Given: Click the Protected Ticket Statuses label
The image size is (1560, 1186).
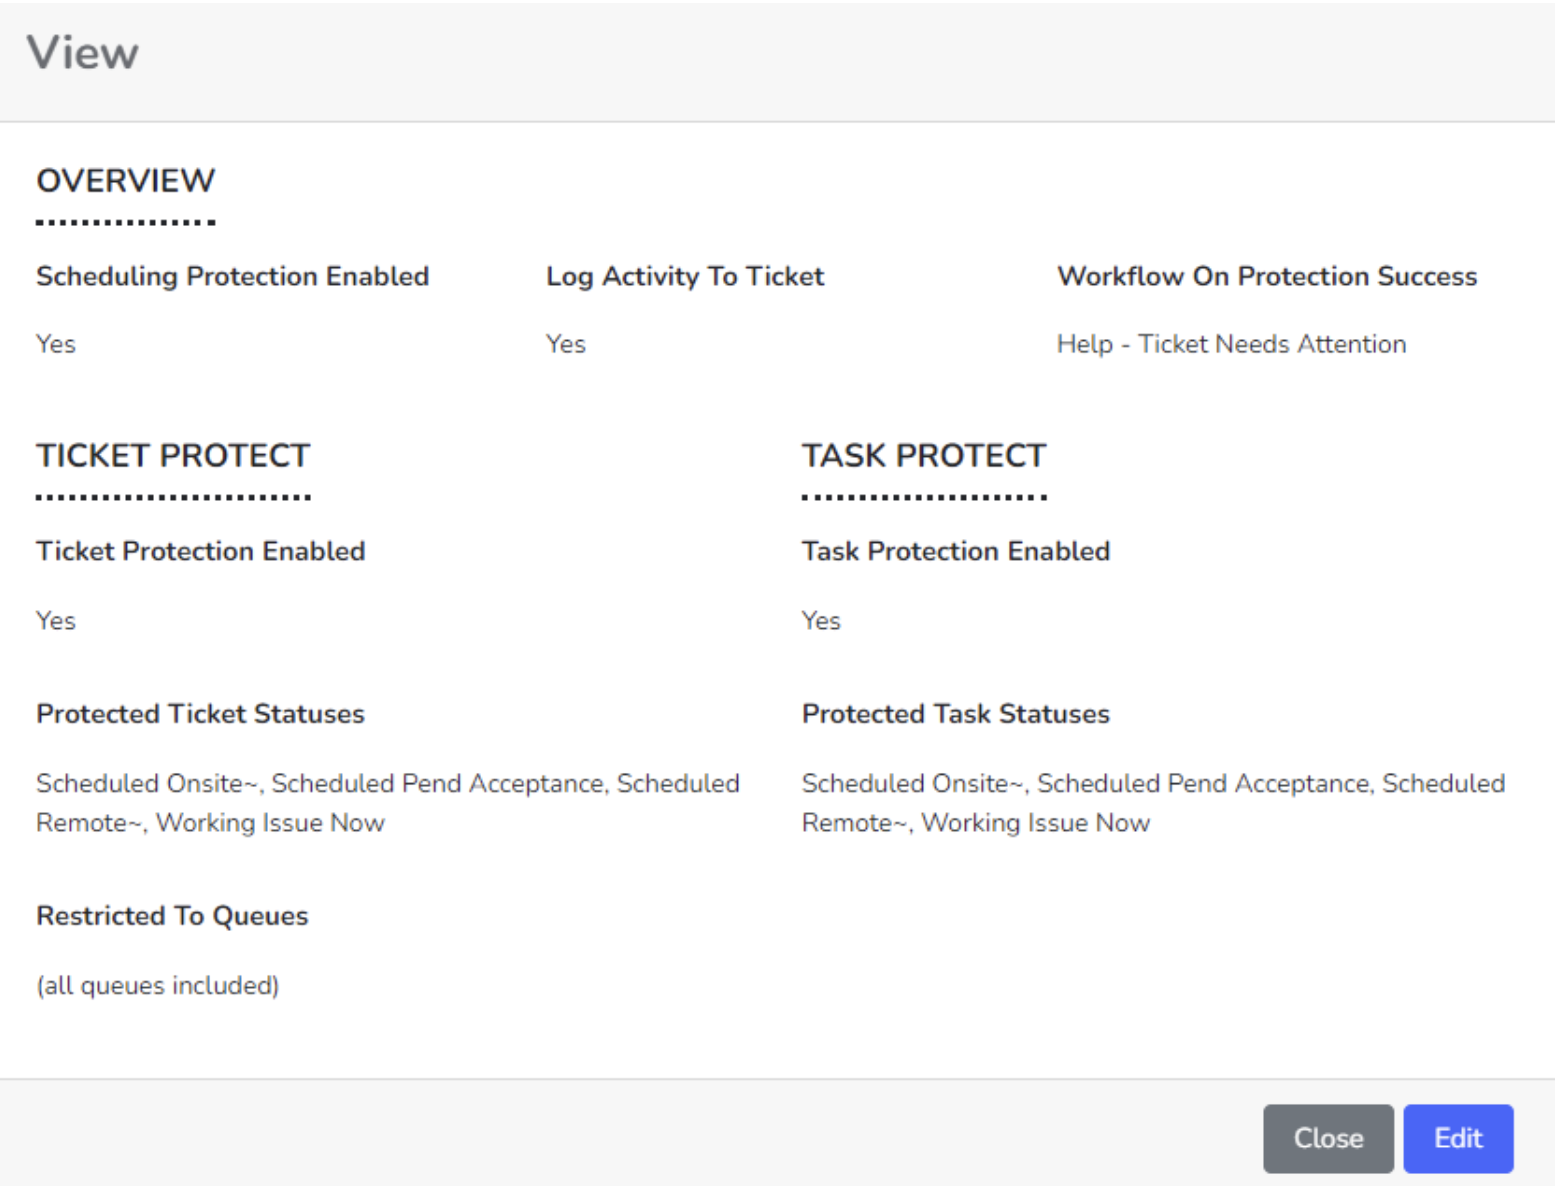Looking at the screenshot, I should (200, 714).
